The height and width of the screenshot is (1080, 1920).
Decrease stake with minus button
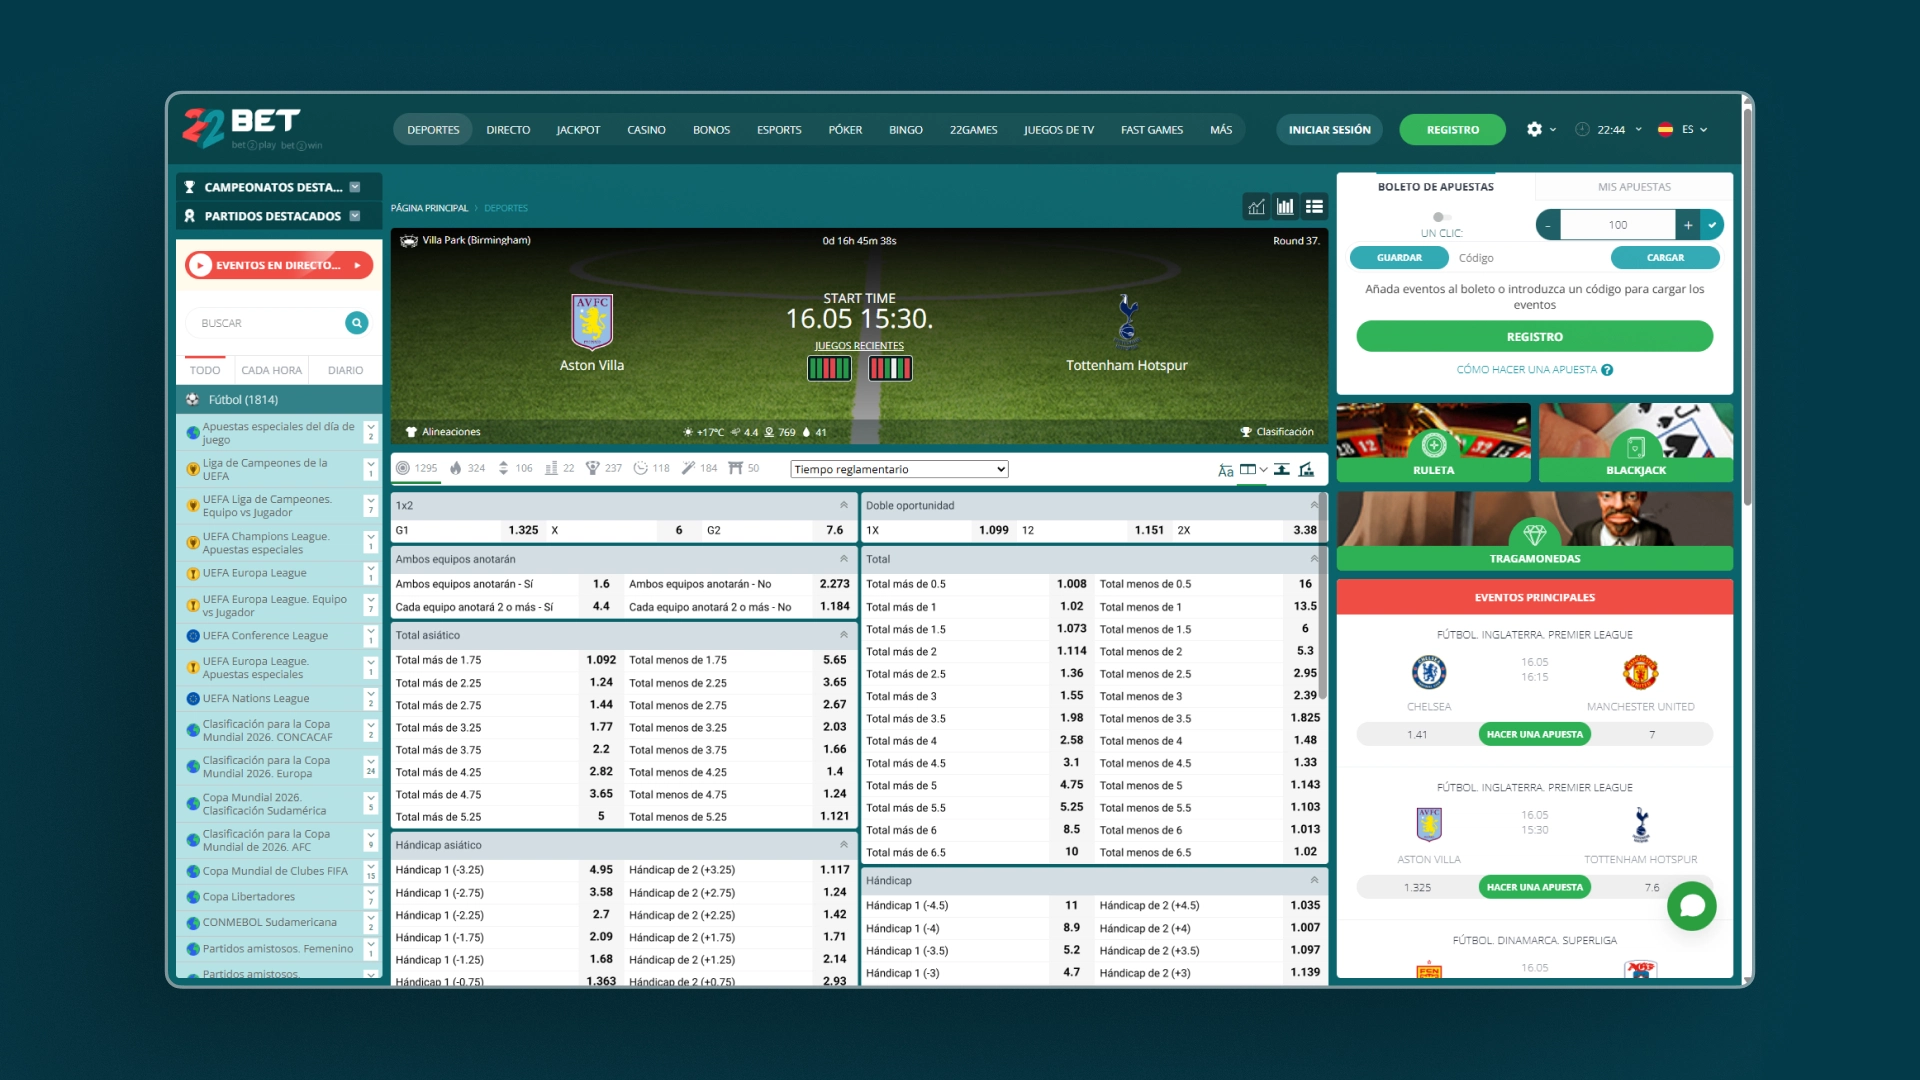1548,225
